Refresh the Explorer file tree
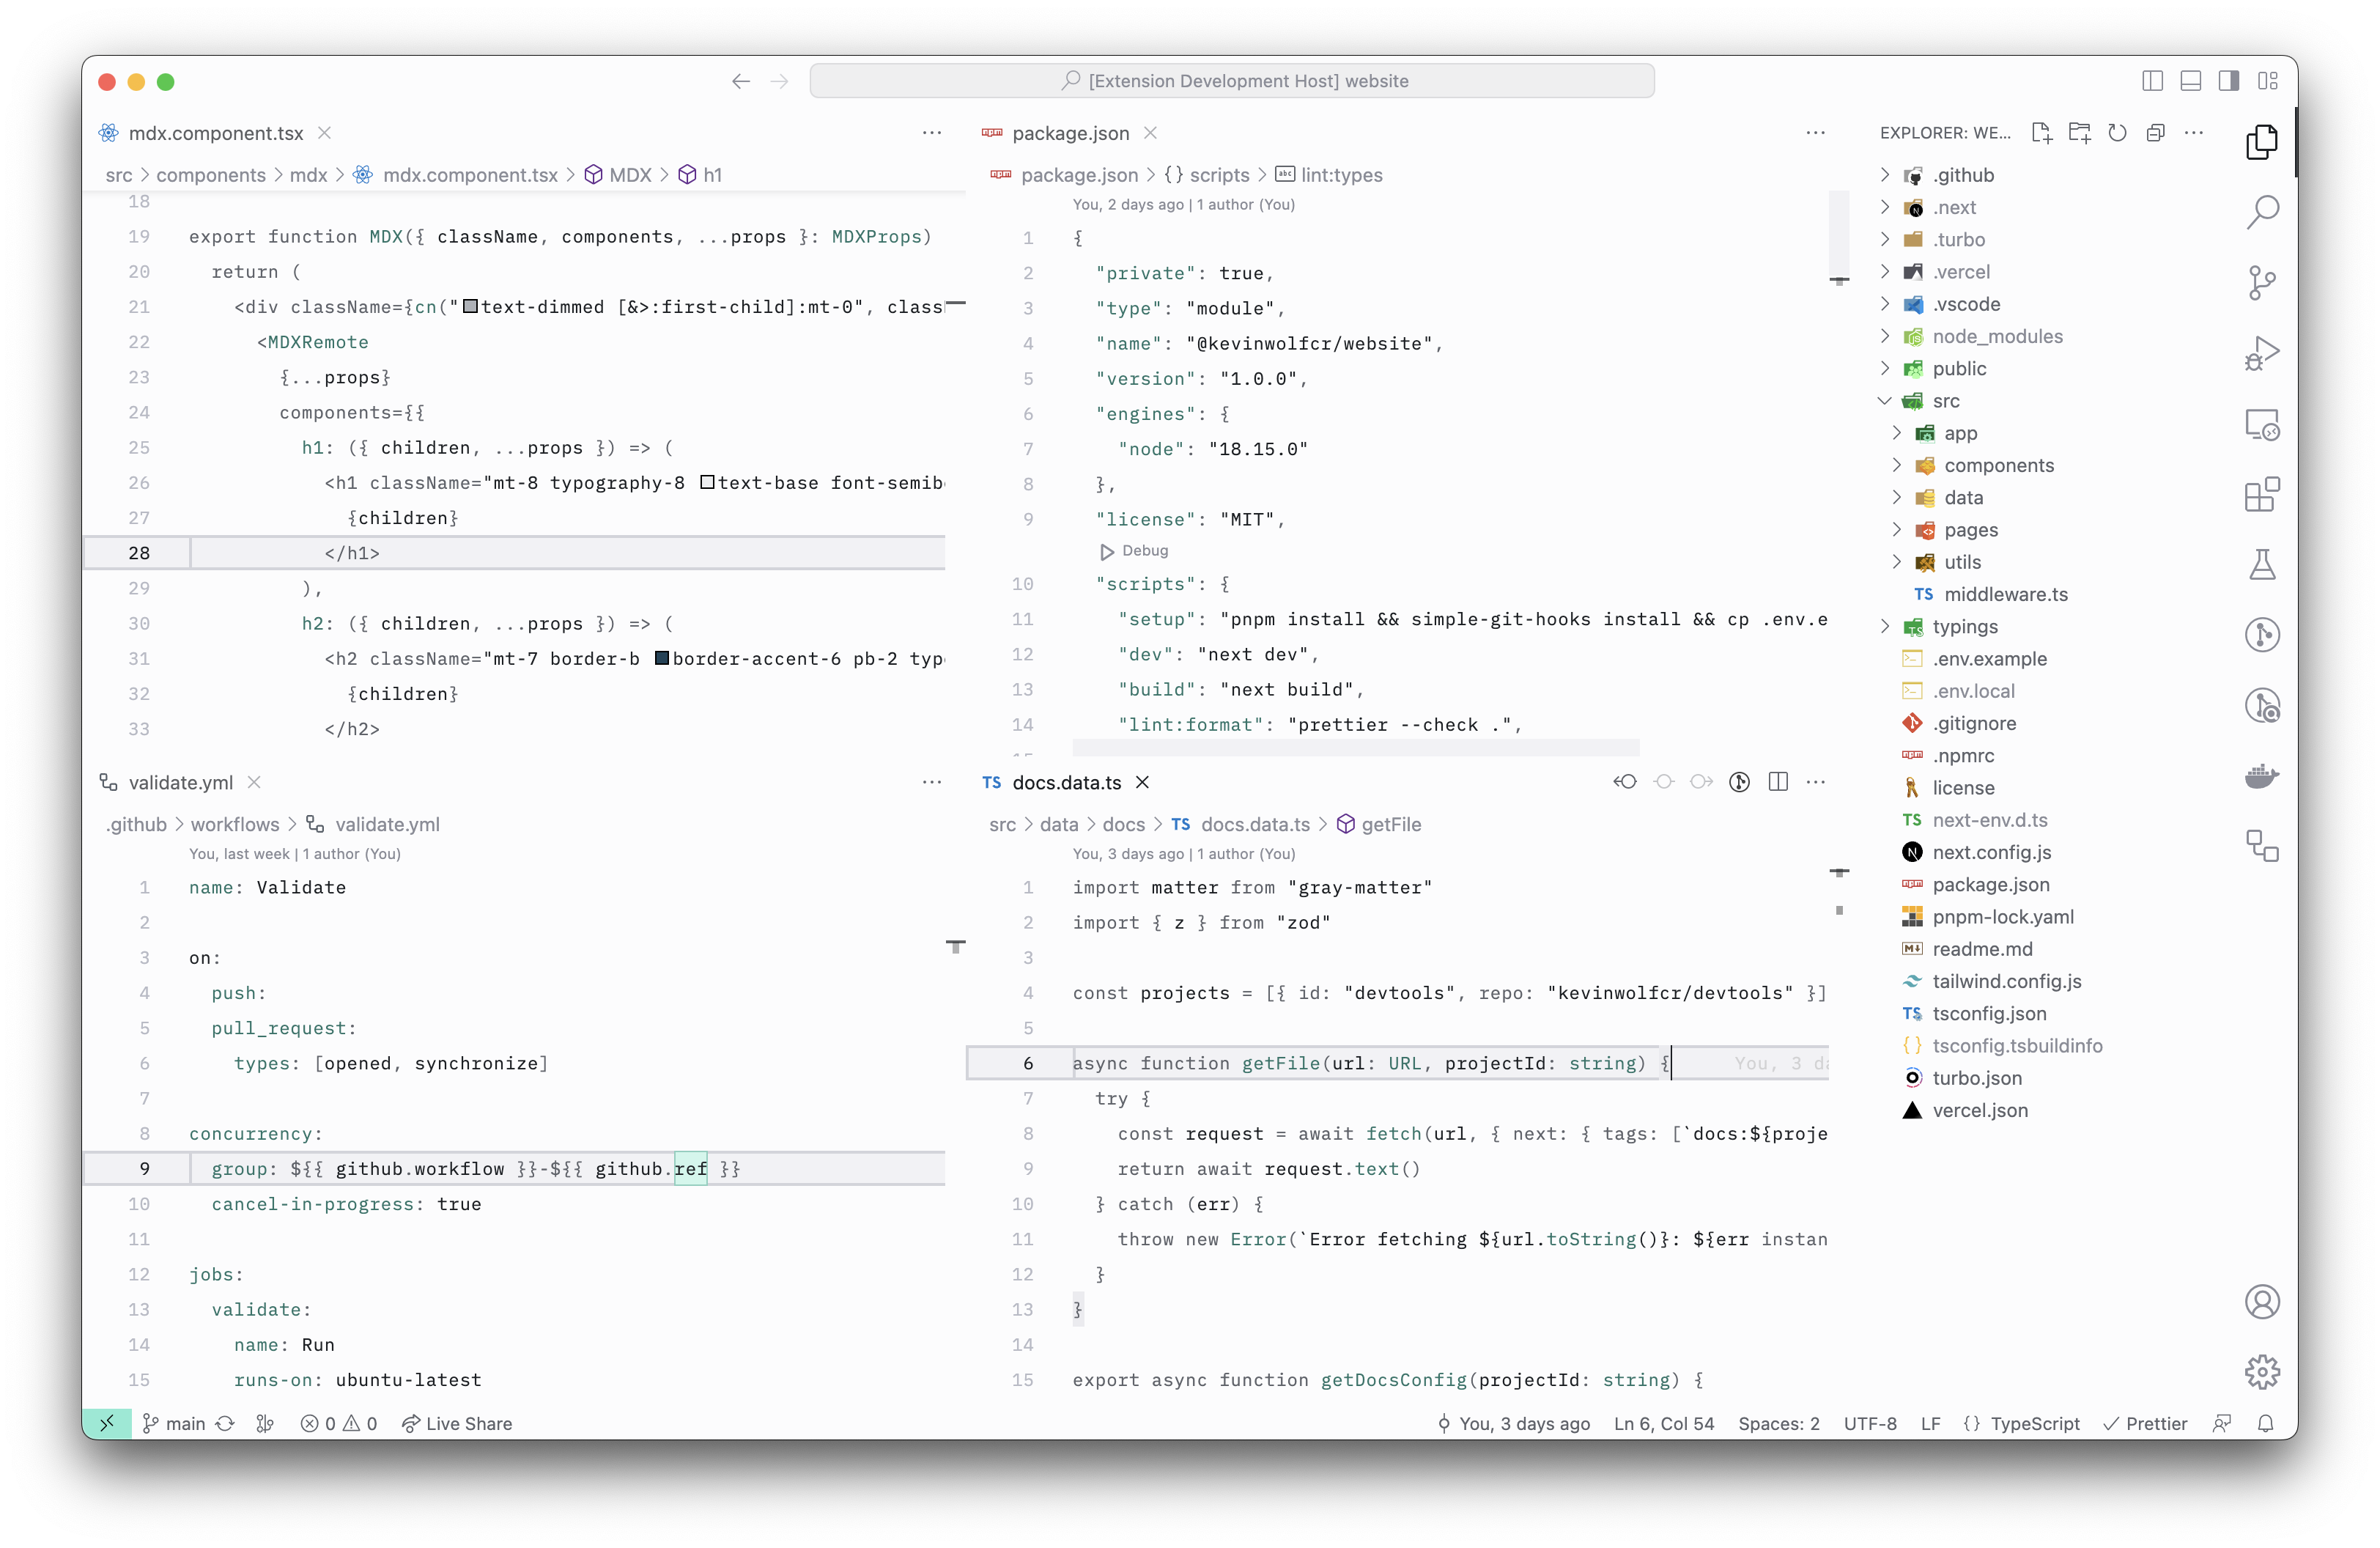Screen dimensions: 2380x1548 [2117, 133]
